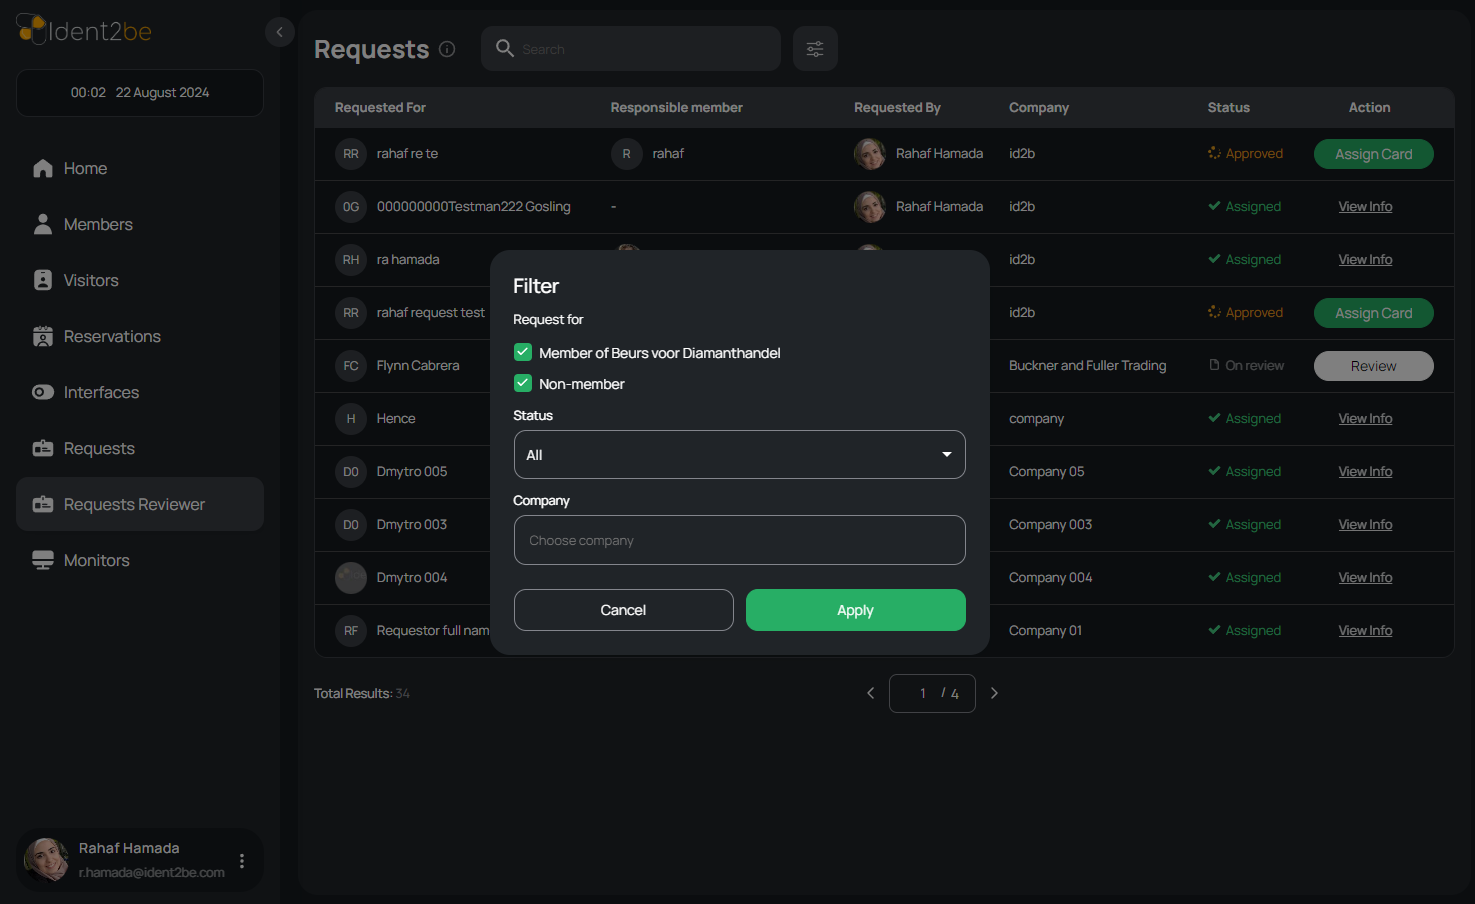
Task: Click the Visitors badge icon
Action: (x=43, y=280)
